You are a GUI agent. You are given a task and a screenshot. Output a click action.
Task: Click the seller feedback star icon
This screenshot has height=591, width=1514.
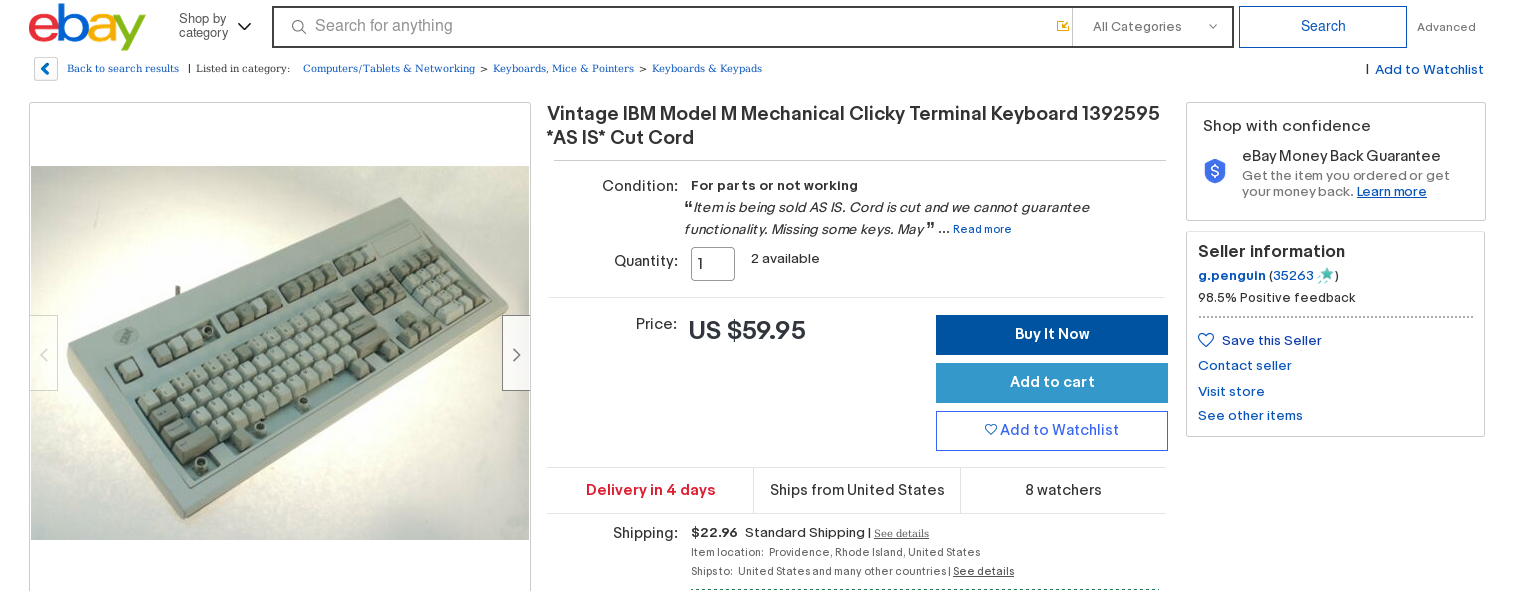point(1326,275)
